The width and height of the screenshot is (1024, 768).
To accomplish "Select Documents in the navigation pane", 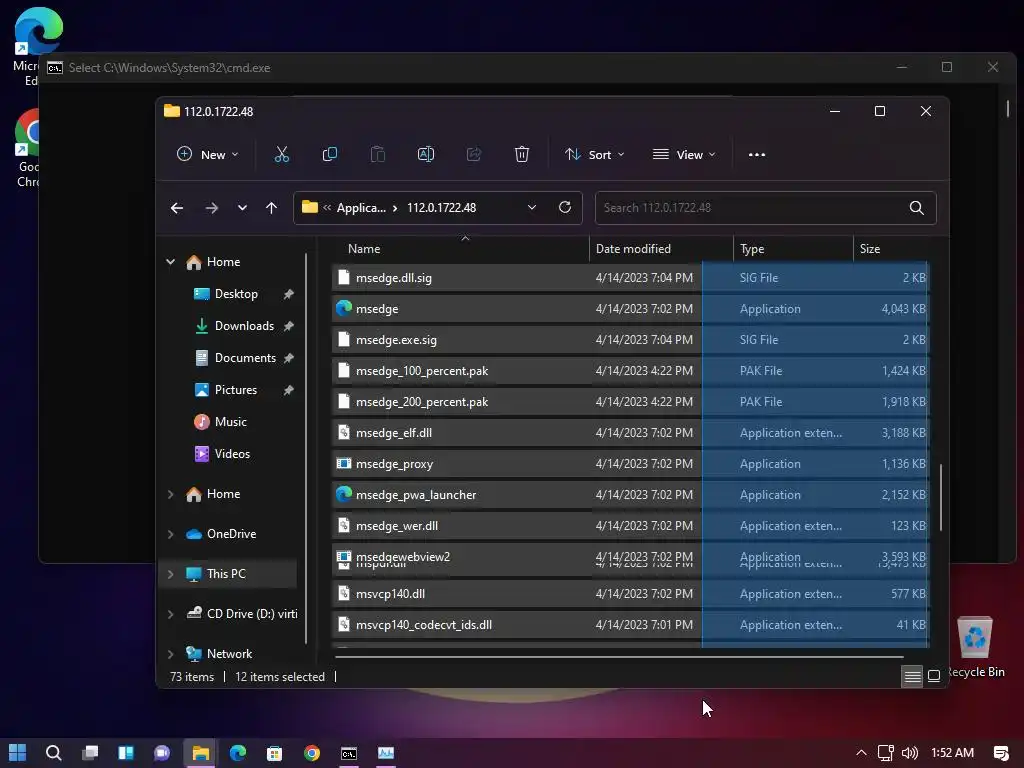I will point(245,358).
